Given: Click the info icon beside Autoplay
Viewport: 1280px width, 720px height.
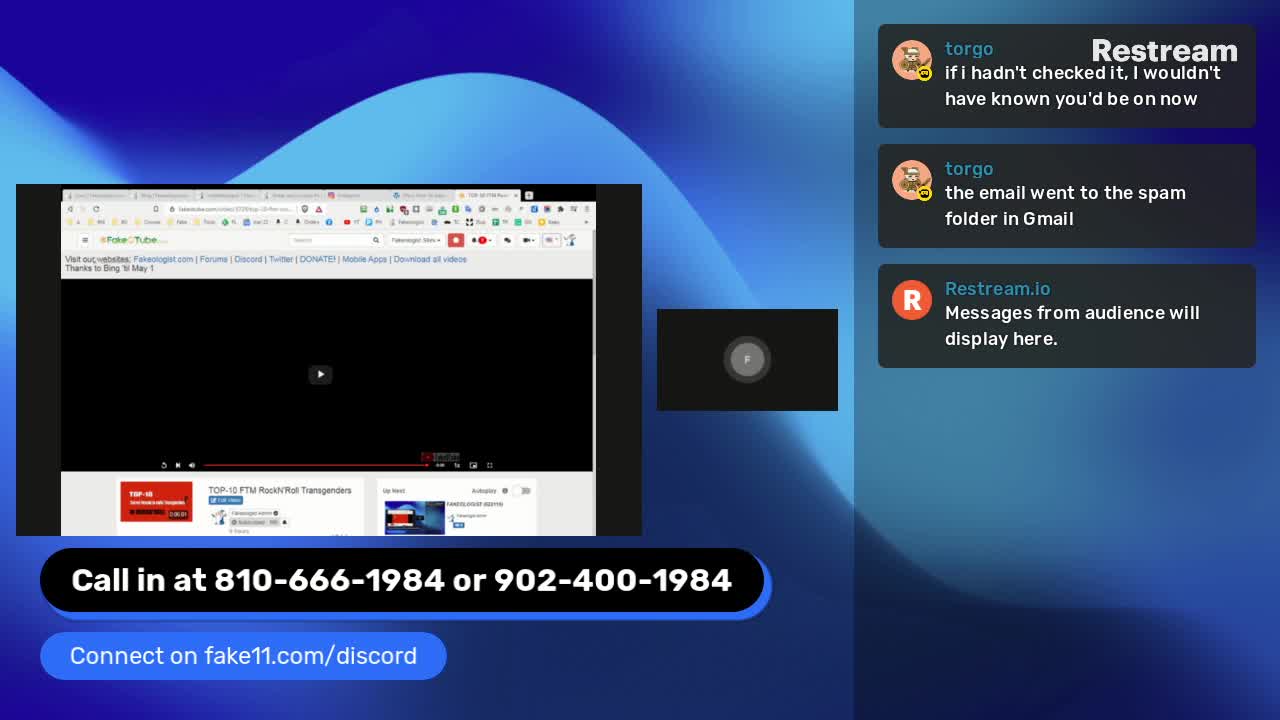Looking at the screenshot, I should tap(505, 491).
